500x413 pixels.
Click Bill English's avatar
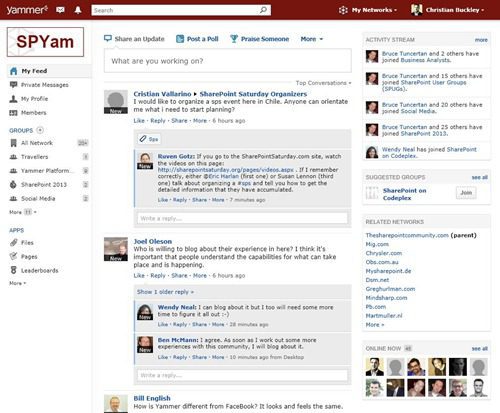[x=116, y=404]
